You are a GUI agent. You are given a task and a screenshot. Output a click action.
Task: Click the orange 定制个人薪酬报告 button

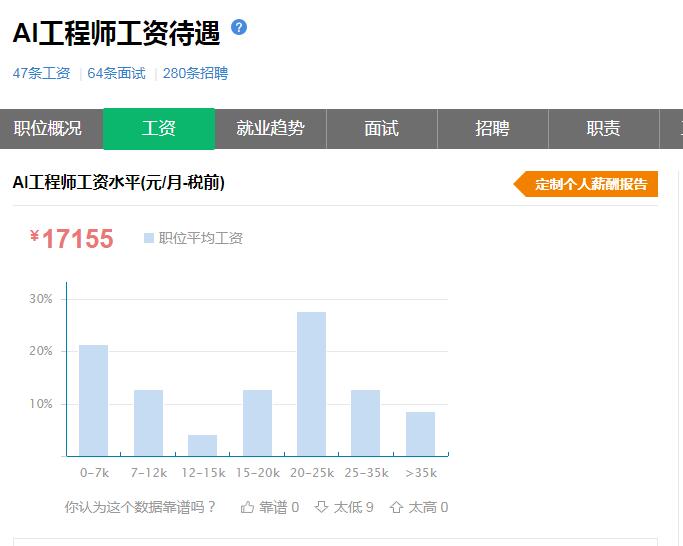coord(585,184)
